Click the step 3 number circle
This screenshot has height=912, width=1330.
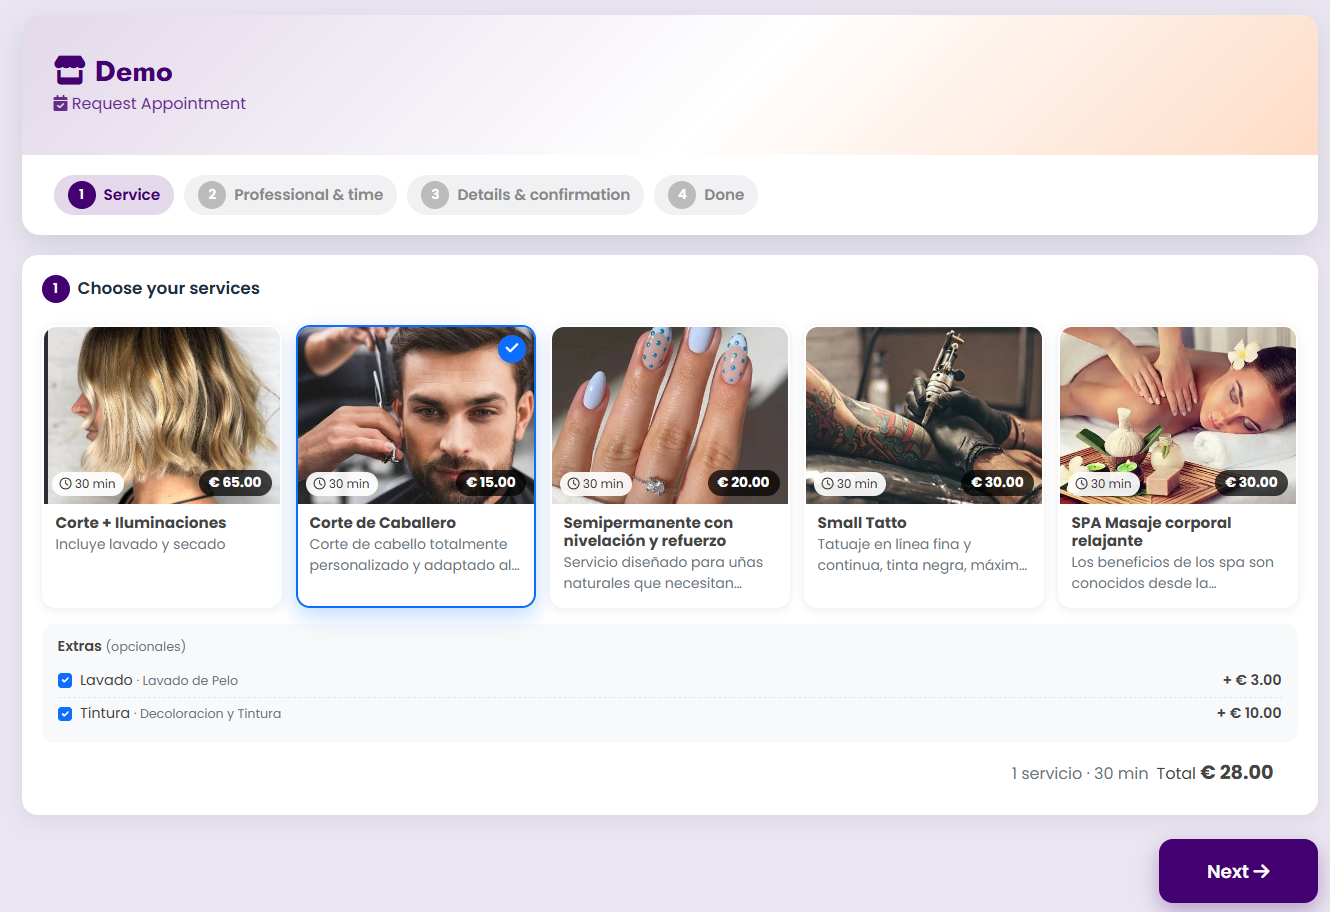tap(435, 195)
